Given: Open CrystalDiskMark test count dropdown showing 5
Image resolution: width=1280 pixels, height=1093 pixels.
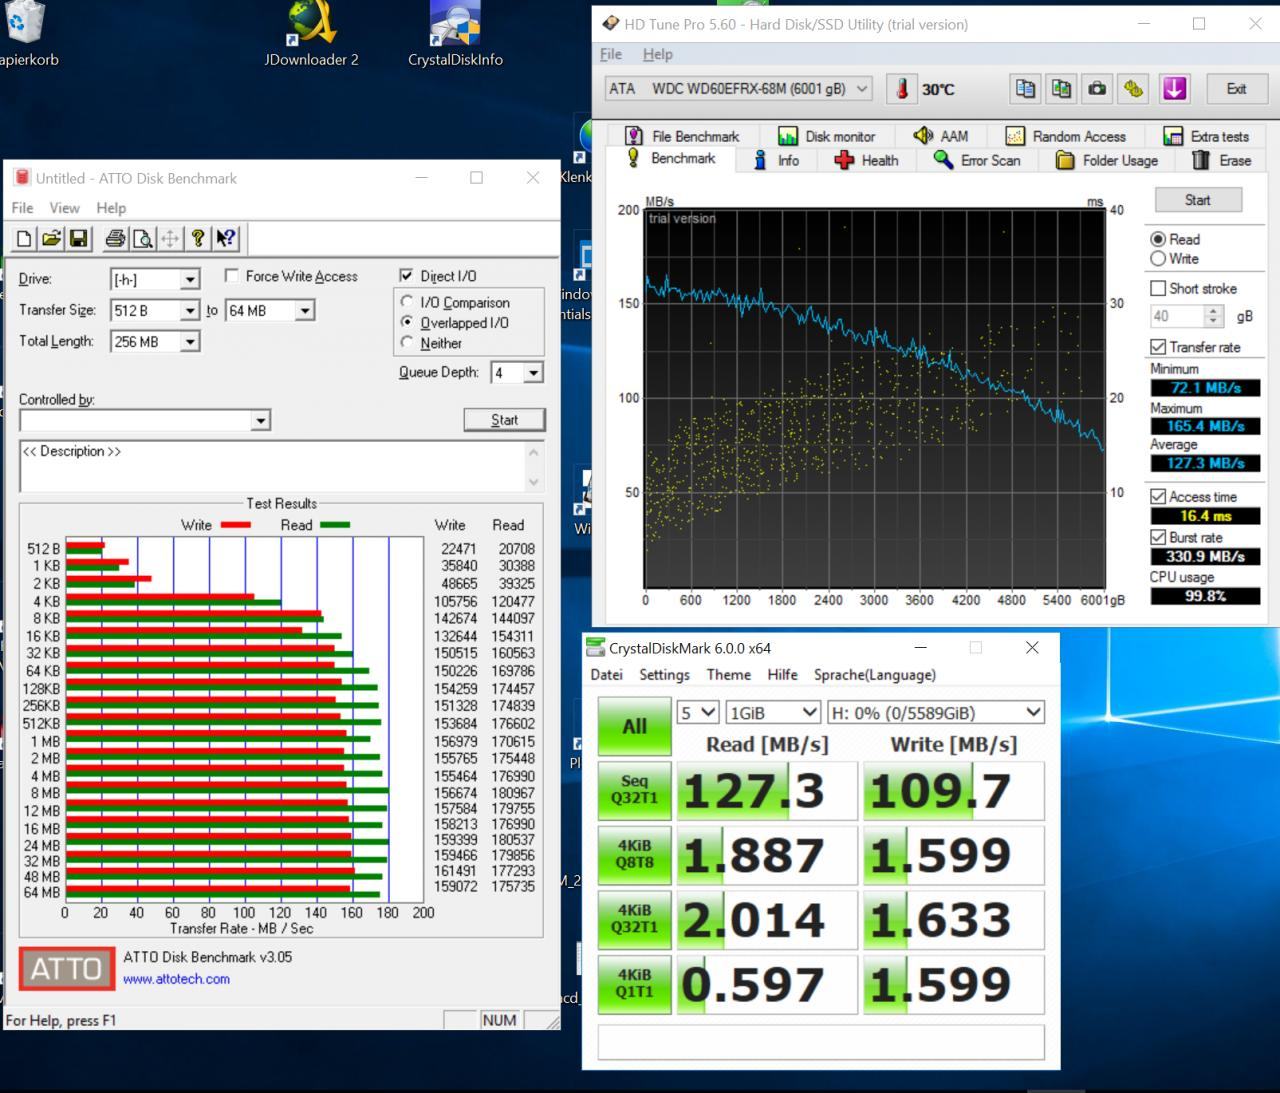Looking at the screenshot, I should [698, 713].
